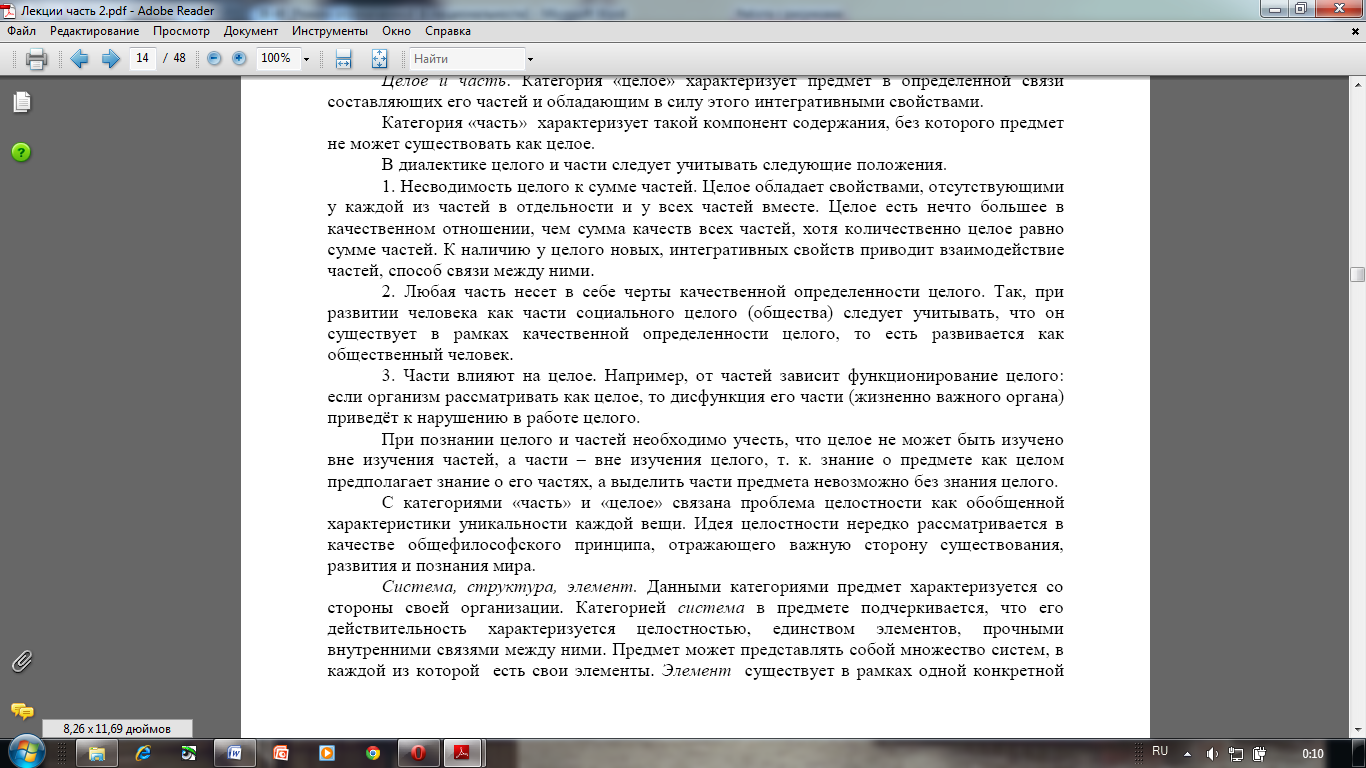Click the italic heading 'Целое и часть'

pyautogui.click(x=444, y=81)
